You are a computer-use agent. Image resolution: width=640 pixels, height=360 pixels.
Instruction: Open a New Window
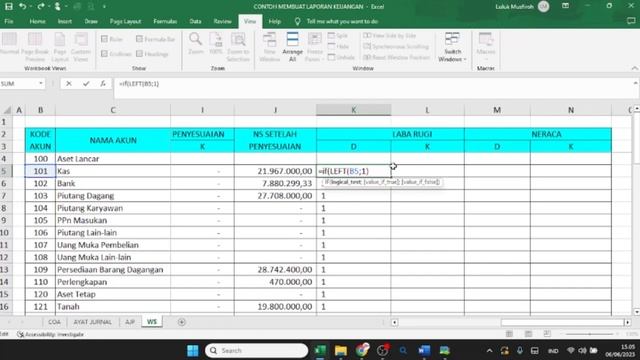[x=269, y=47]
